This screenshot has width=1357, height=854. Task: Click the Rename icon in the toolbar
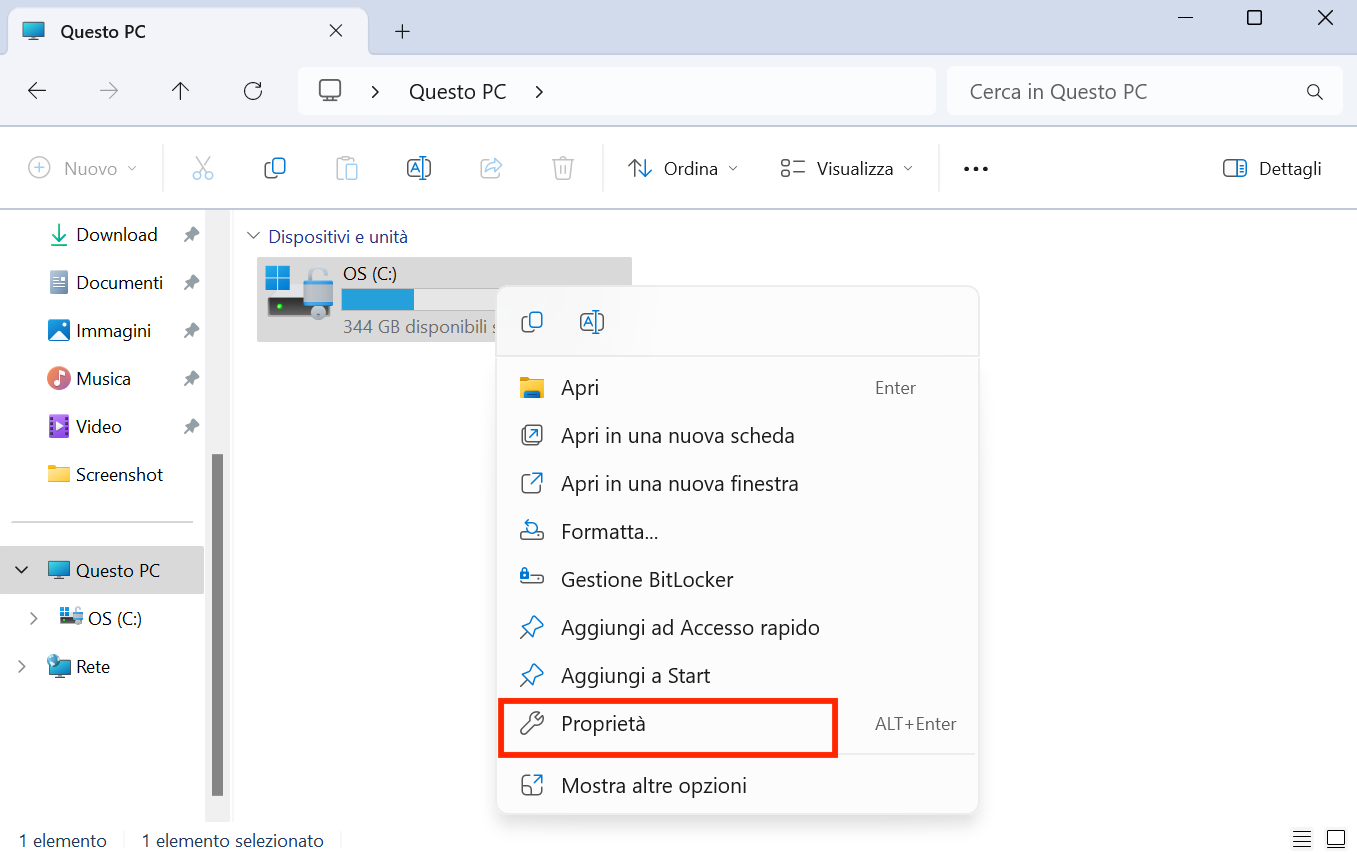(419, 168)
